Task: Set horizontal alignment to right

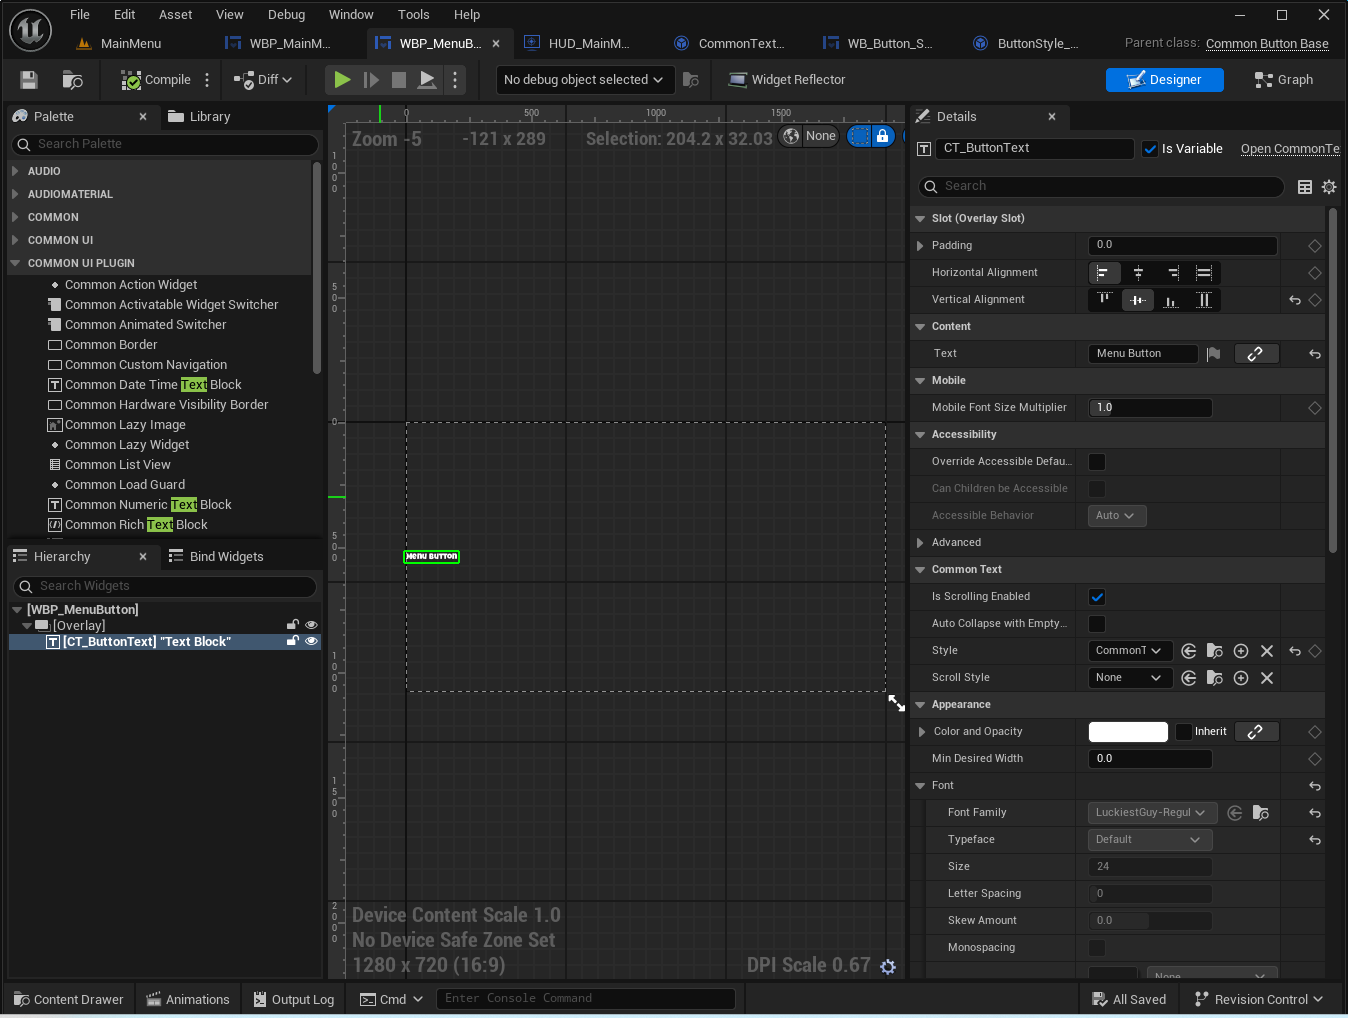Action: coord(1172,273)
